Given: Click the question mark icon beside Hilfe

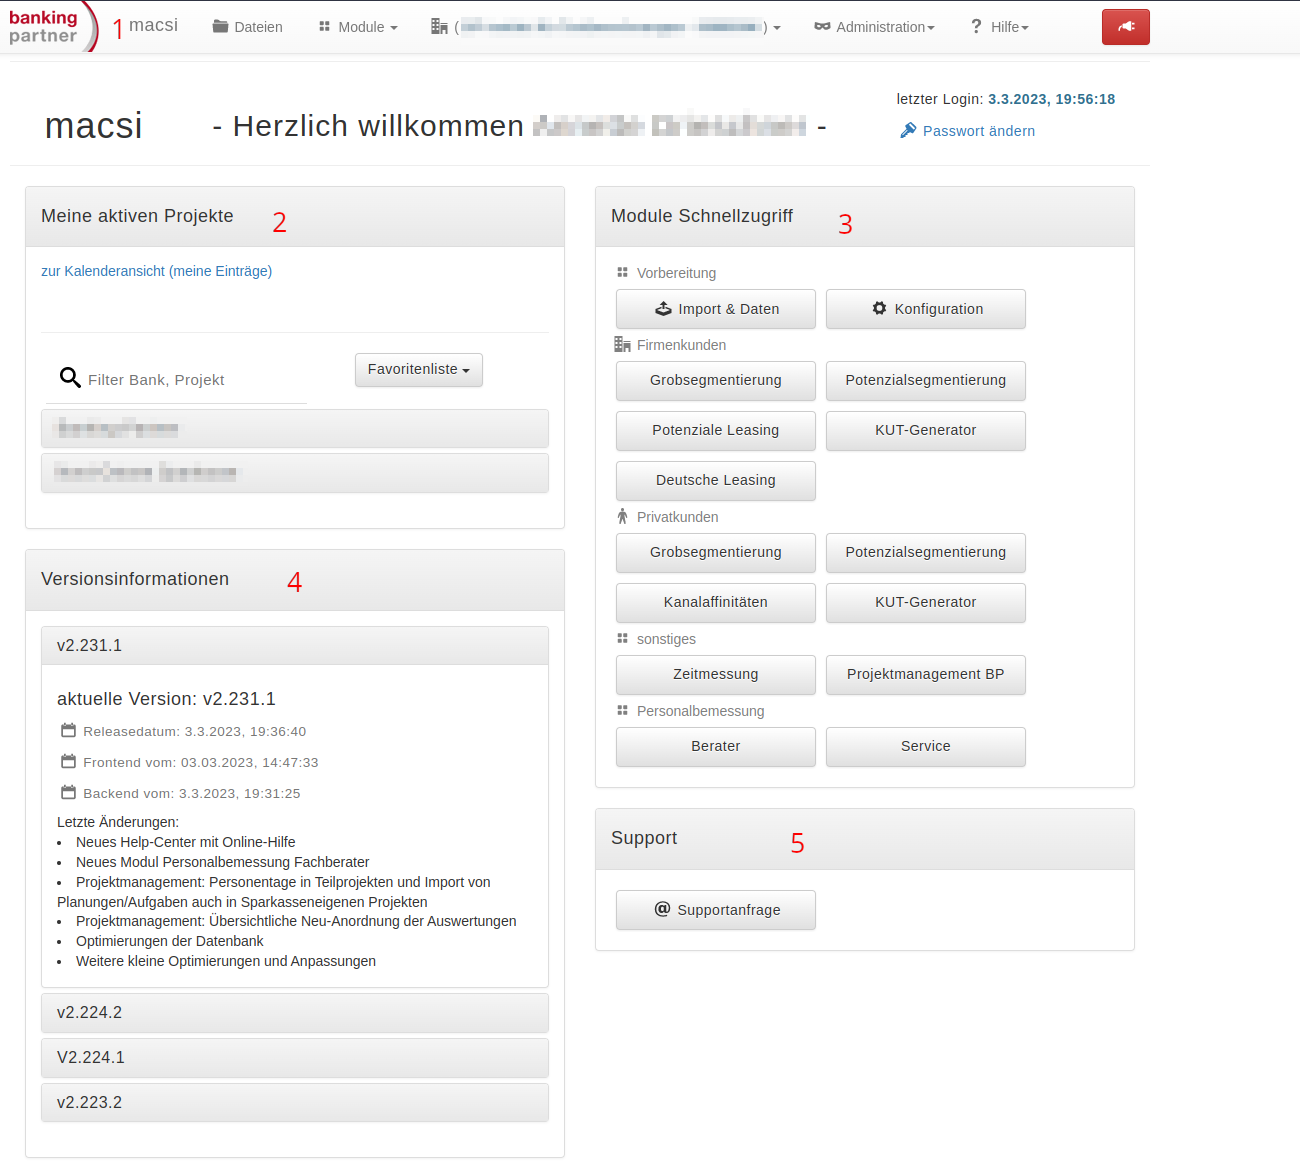Looking at the screenshot, I should point(977,27).
